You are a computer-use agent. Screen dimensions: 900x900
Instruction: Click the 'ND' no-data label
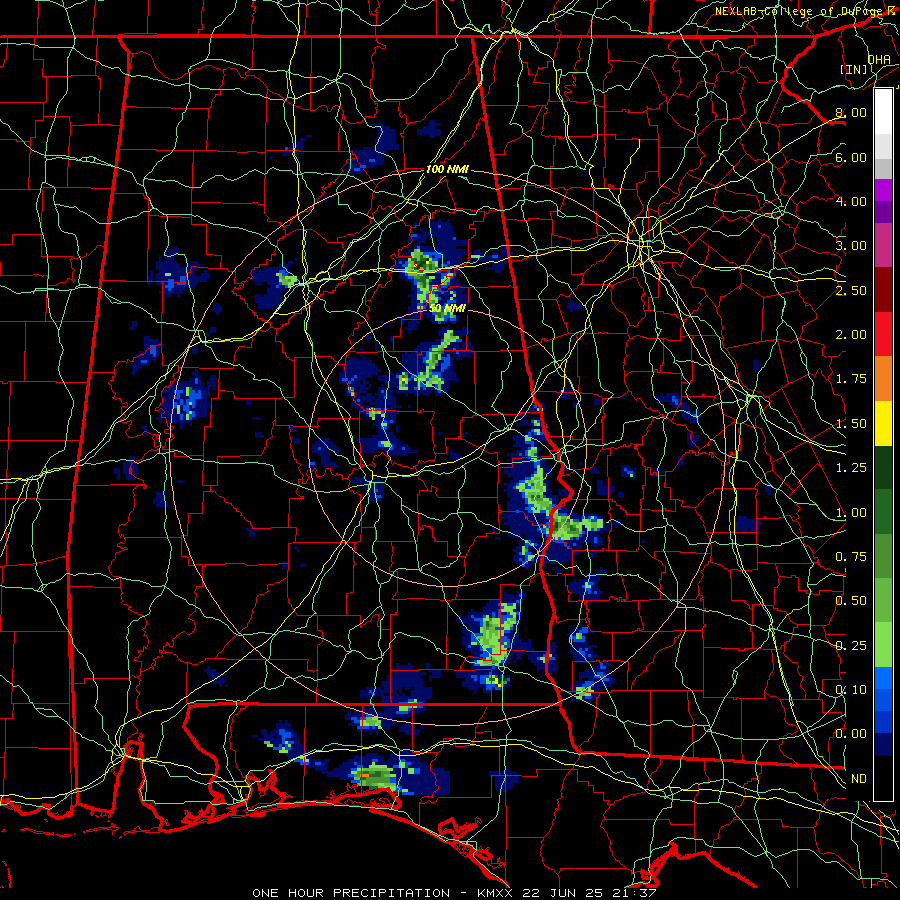(859, 779)
